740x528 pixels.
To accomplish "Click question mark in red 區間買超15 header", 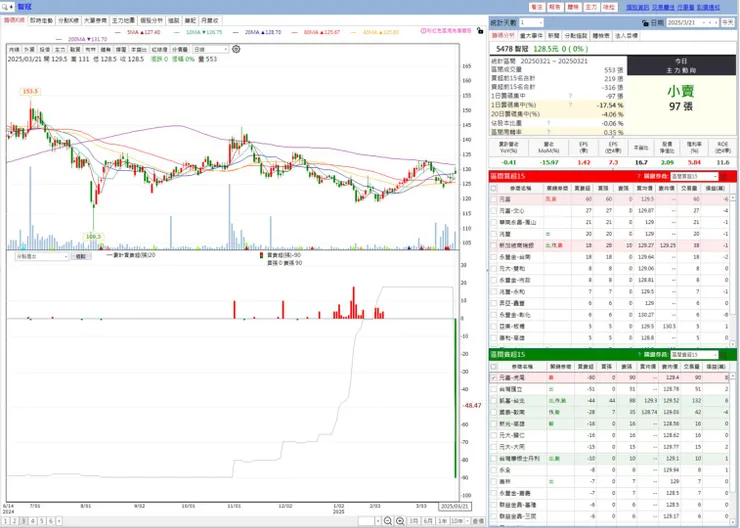I will [639, 176].
